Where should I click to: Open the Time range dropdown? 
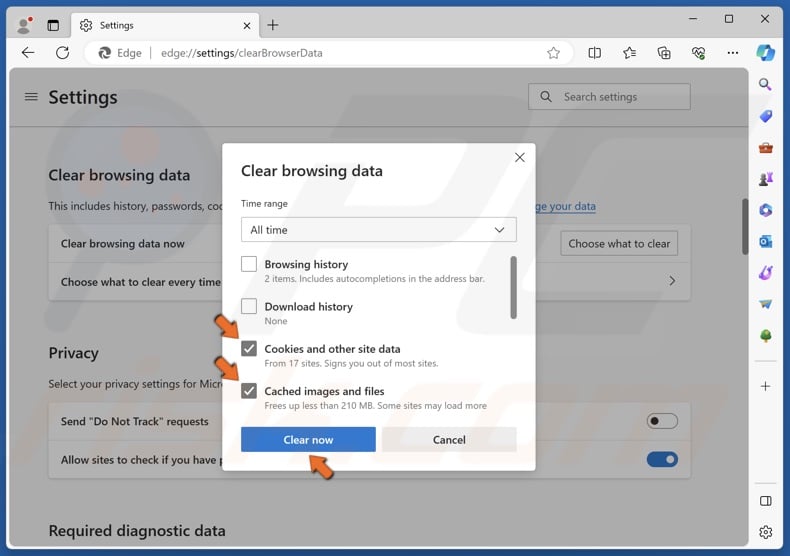[x=378, y=230]
